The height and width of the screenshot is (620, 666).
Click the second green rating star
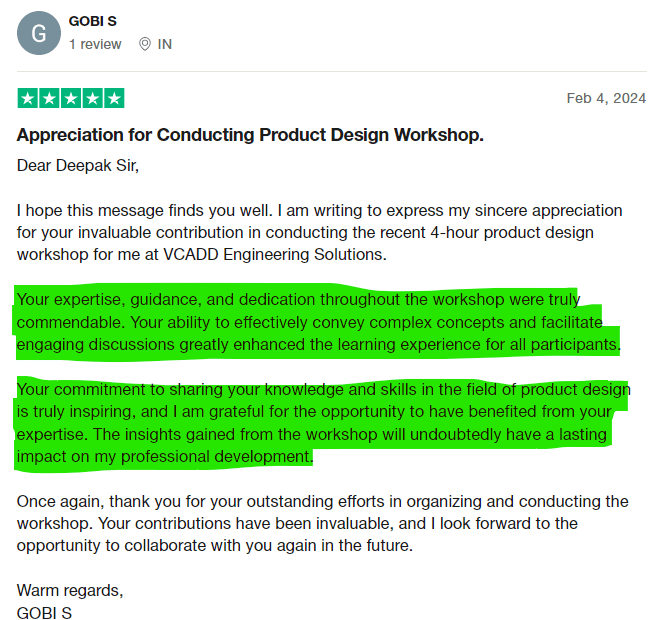tap(49, 98)
